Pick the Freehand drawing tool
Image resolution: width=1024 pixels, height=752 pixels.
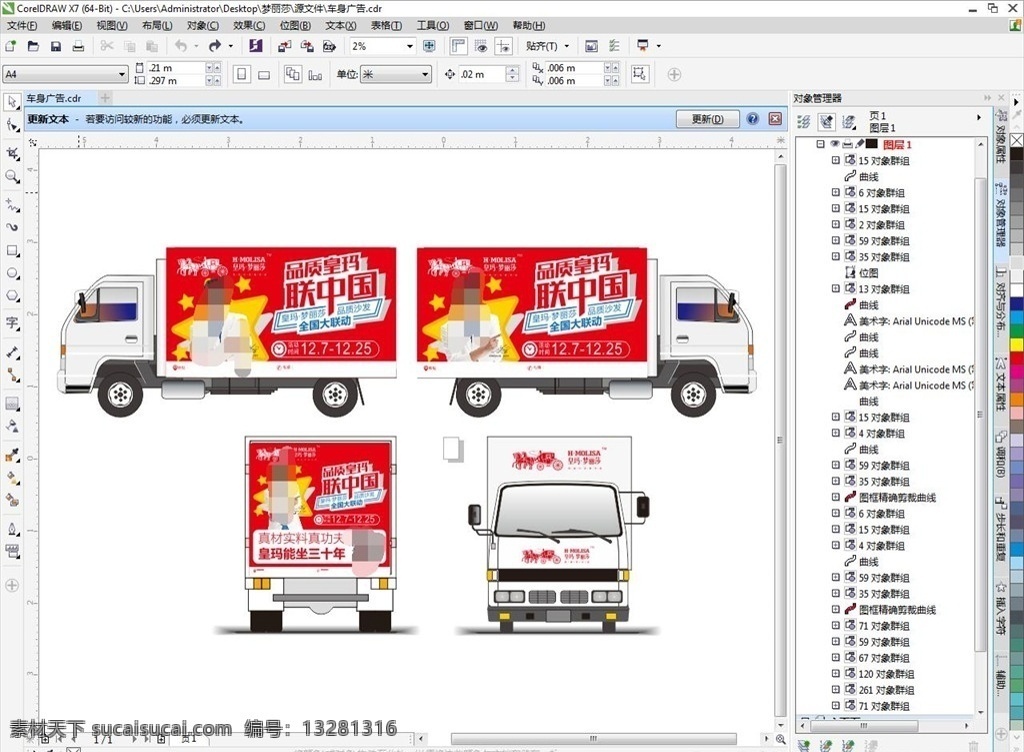point(12,205)
